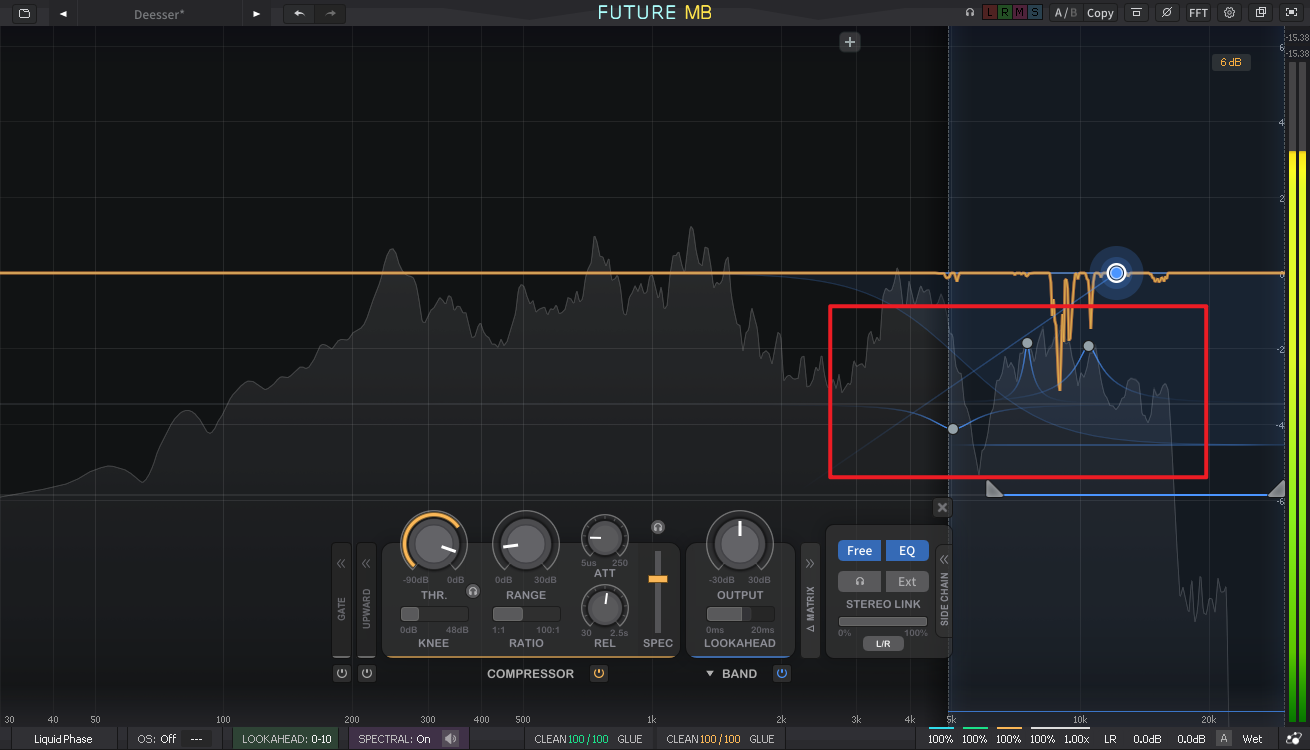Expand the Gate panel
Viewport: 1310px width, 750px height.
click(342, 564)
